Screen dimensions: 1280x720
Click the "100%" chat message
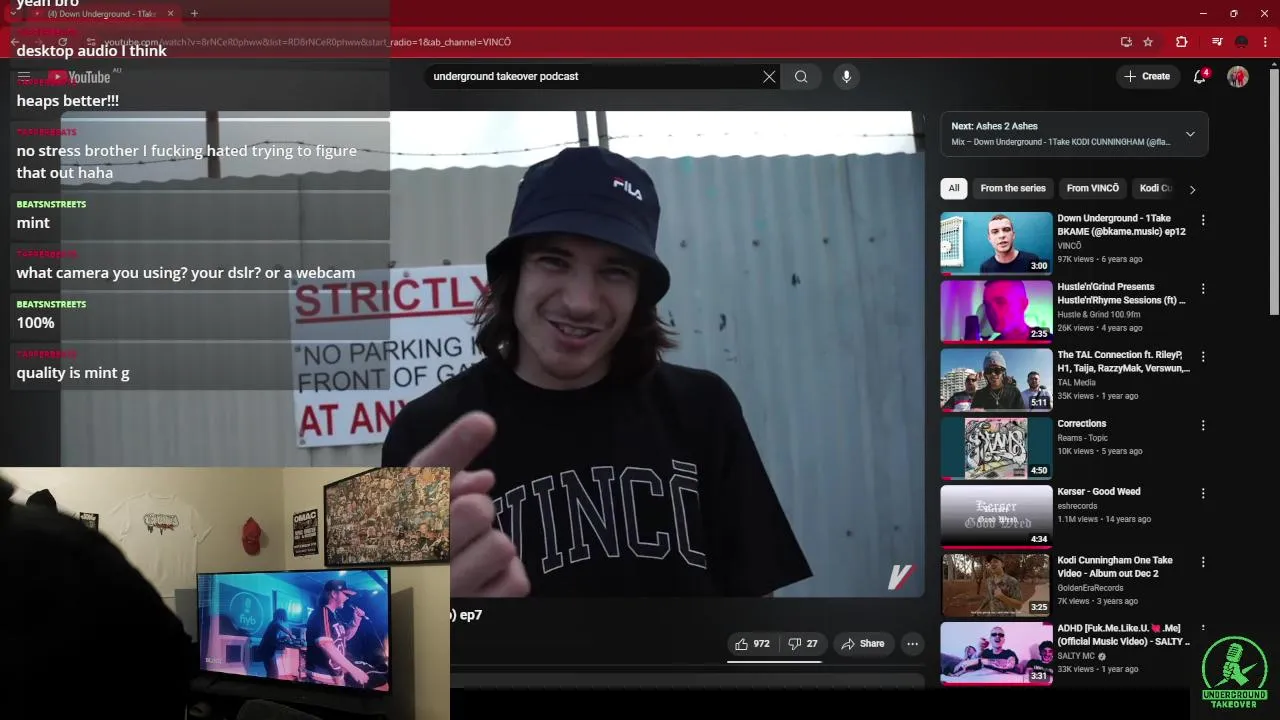[36, 323]
